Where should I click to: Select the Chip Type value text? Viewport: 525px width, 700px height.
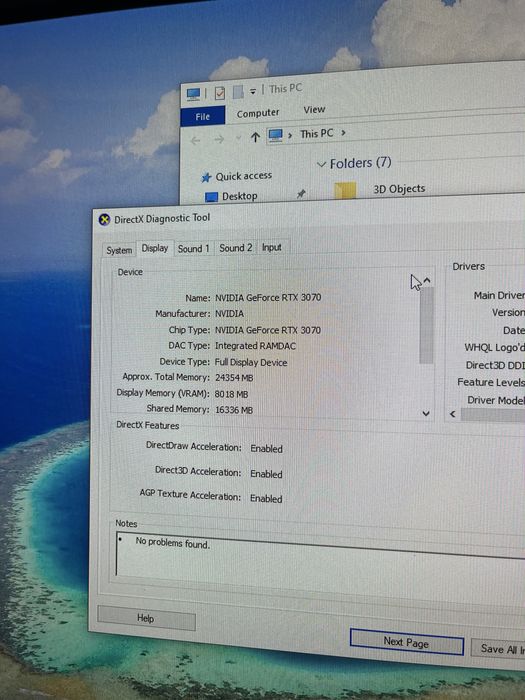[x=268, y=330]
